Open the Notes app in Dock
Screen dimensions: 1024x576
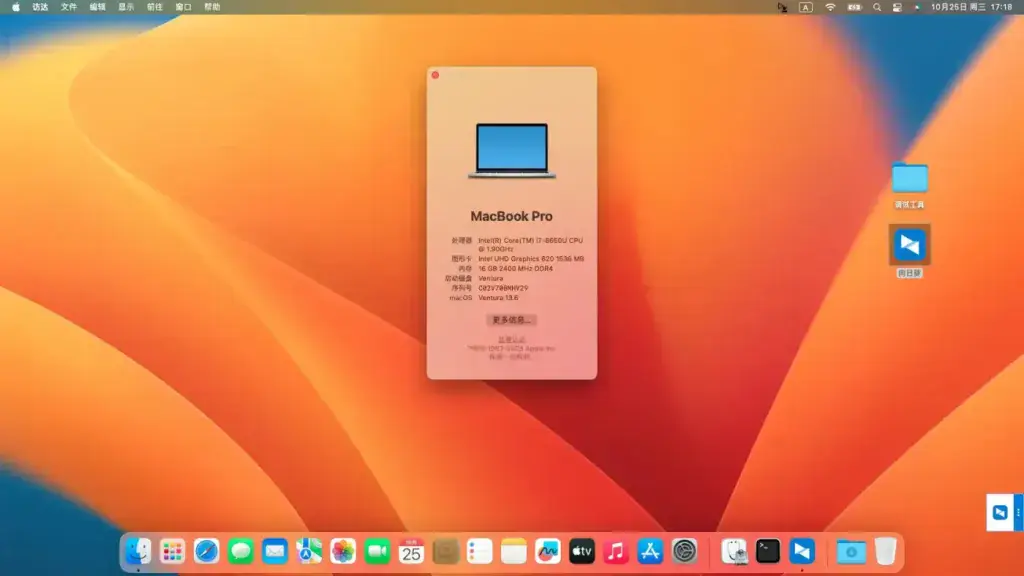click(513, 552)
